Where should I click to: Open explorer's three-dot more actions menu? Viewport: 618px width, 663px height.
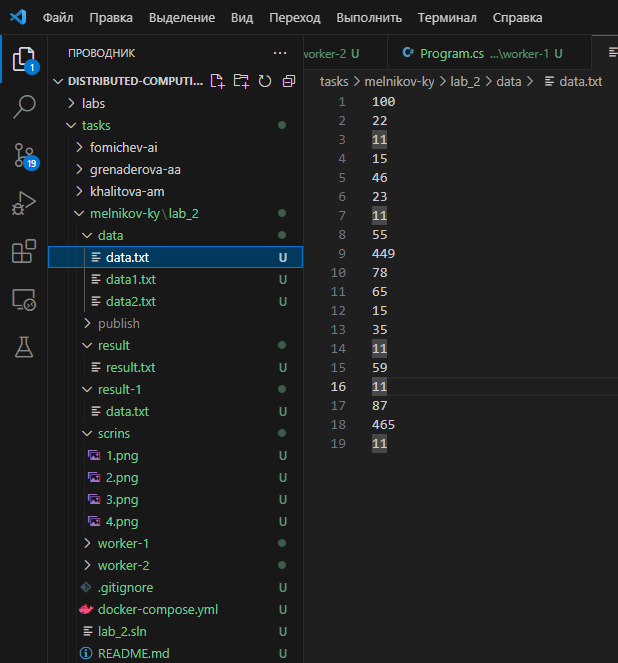click(x=279, y=53)
